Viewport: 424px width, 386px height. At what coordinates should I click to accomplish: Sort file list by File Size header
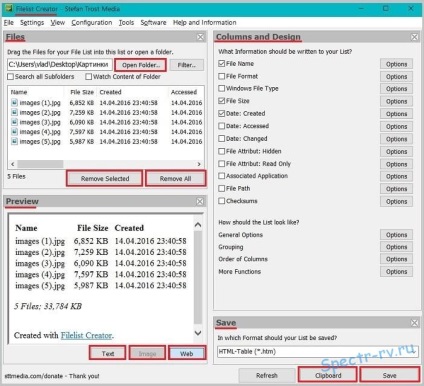82,92
